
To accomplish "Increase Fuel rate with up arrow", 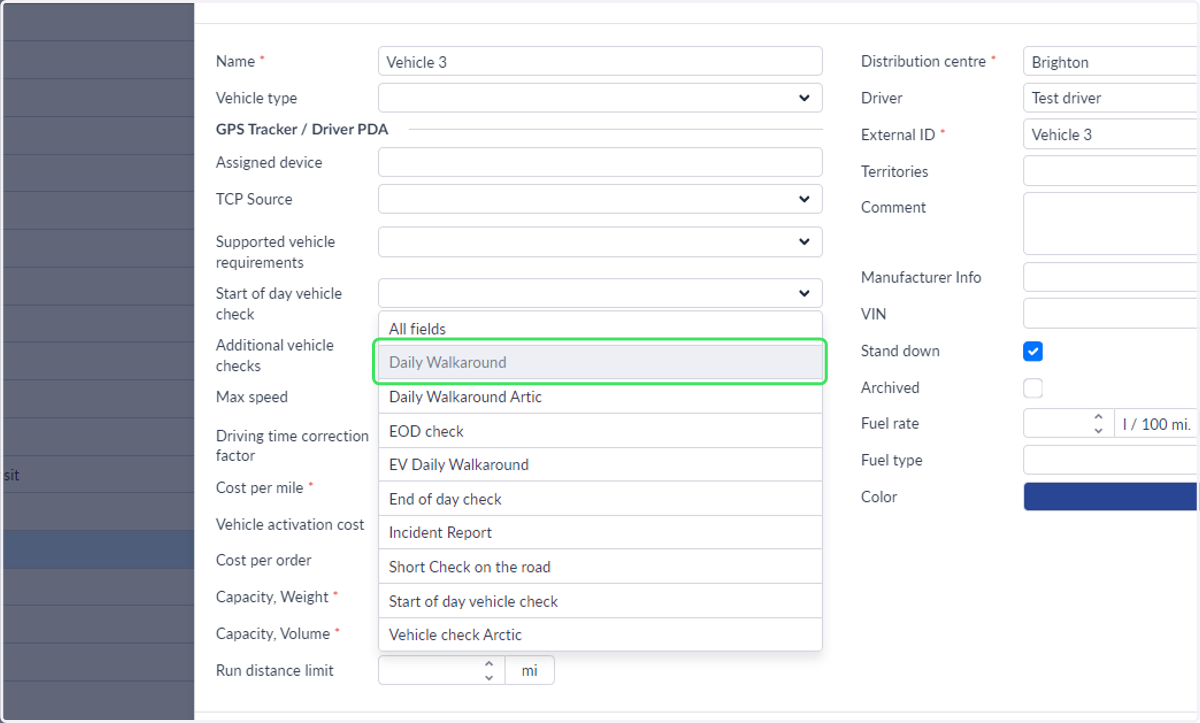I will pos(1098,417).
